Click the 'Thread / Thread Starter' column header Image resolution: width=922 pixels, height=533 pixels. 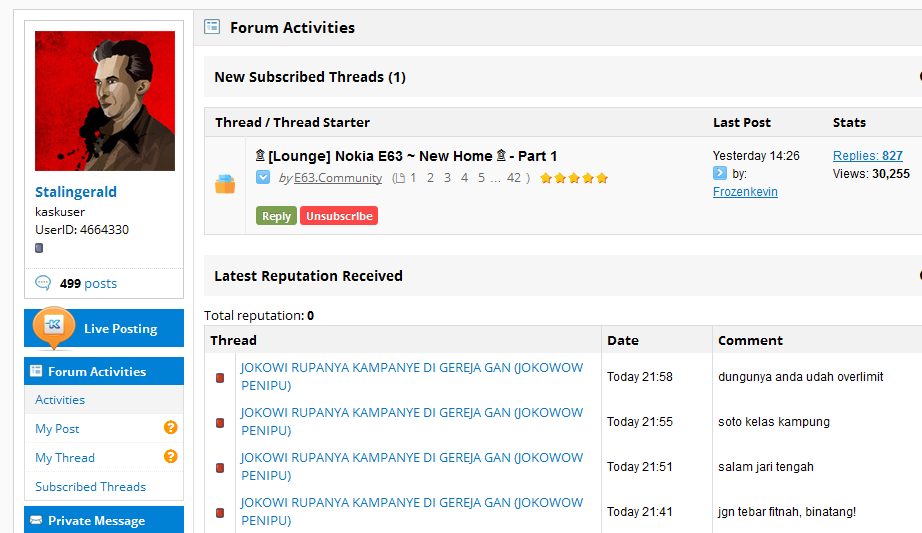click(x=292, y=122)
